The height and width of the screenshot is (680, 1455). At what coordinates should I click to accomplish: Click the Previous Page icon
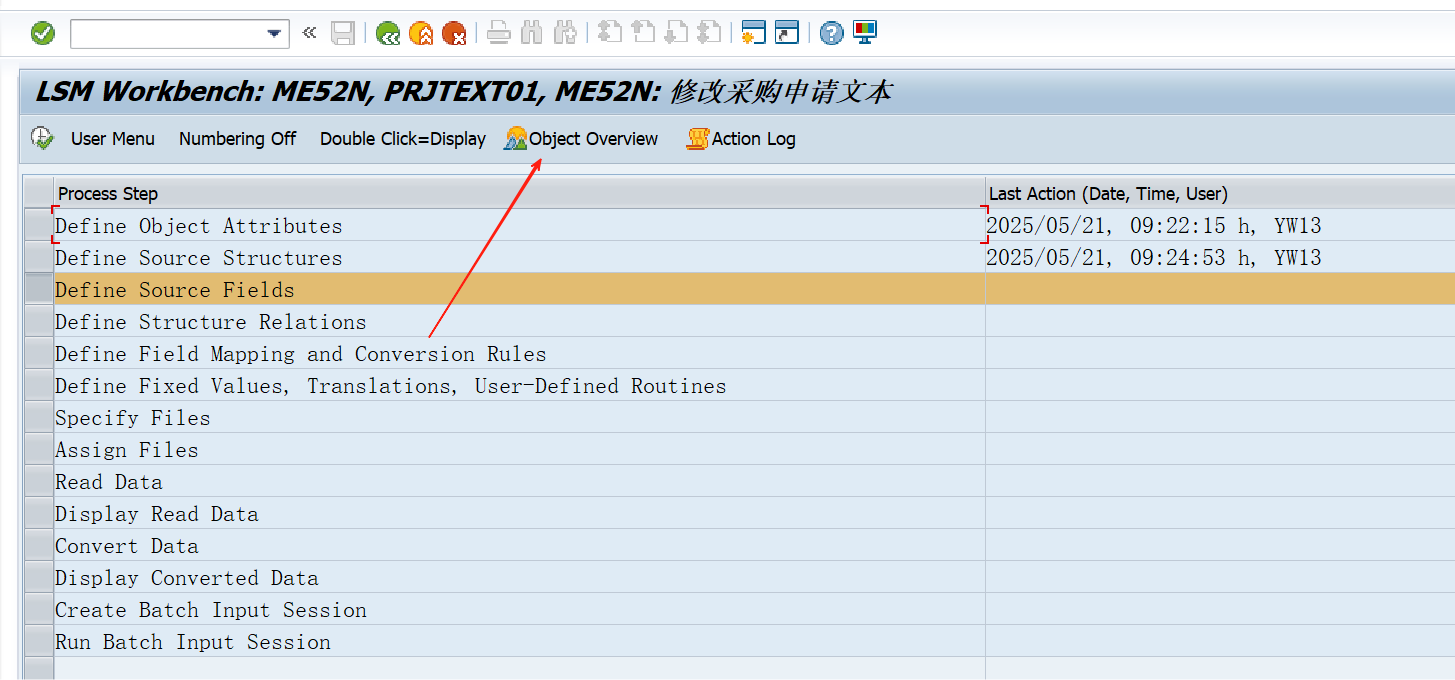point(643,34)
